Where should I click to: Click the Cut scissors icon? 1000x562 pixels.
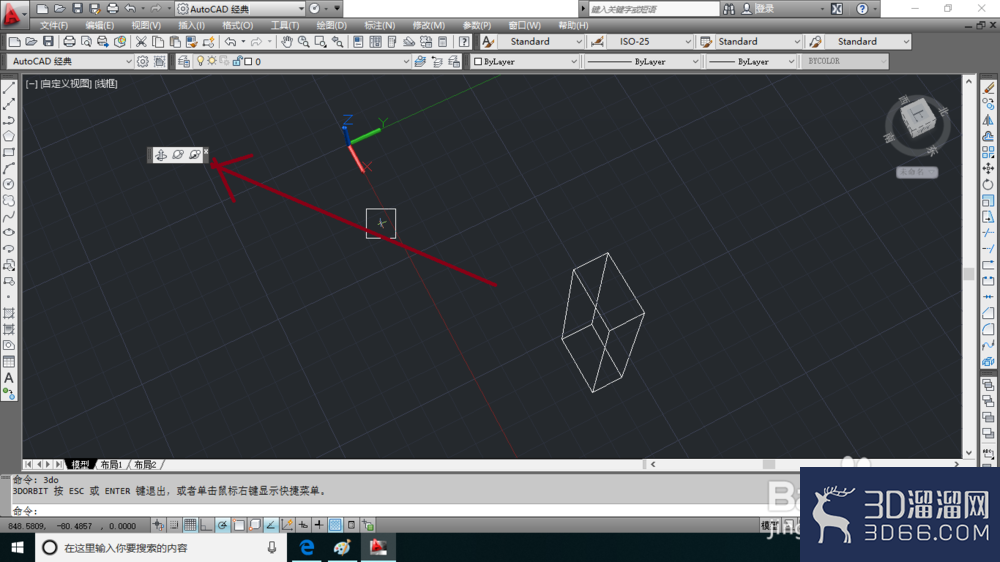[141, 42]
